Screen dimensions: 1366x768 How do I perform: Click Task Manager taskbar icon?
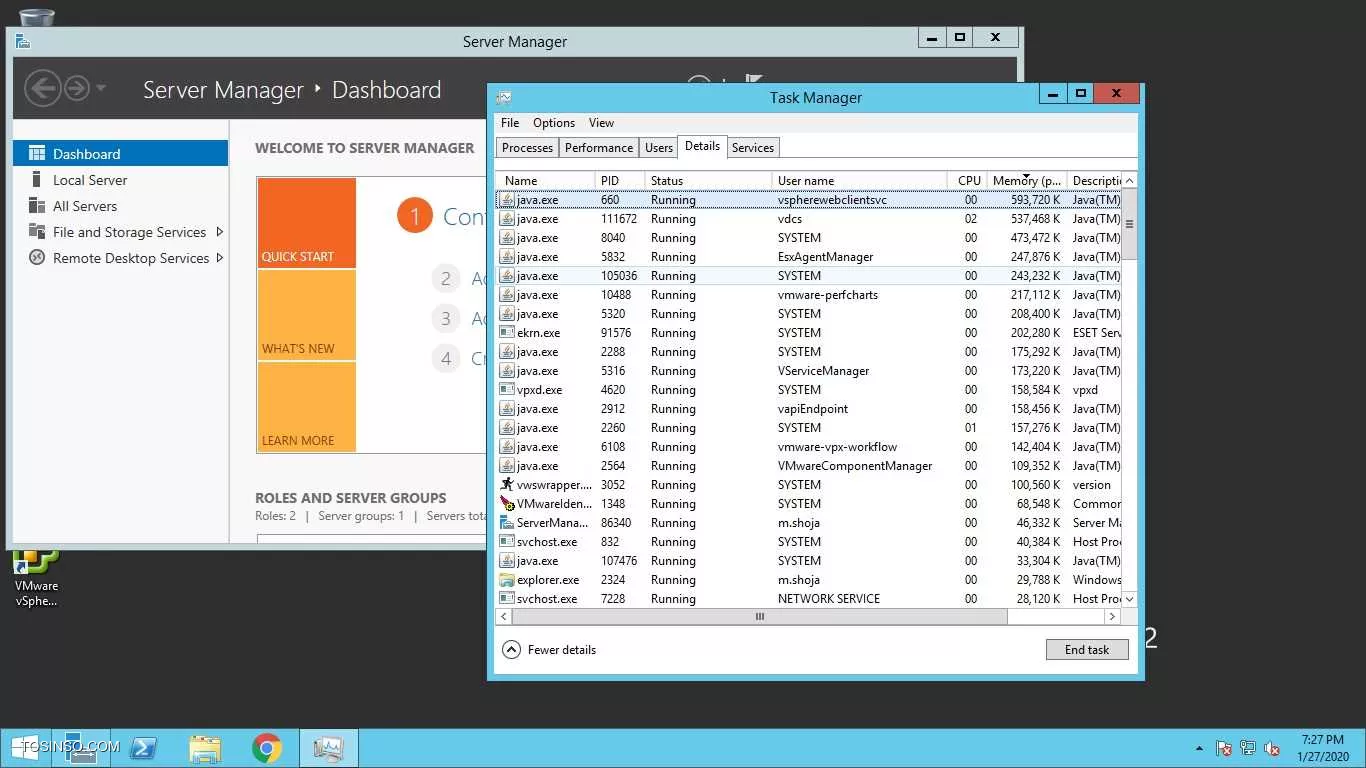328,748
